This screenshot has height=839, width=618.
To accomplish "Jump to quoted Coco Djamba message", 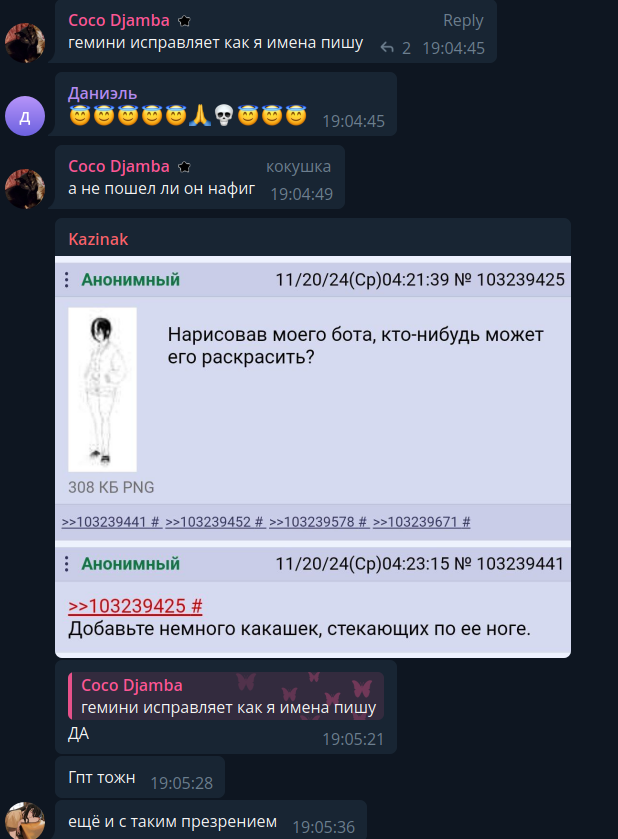I will pyautogui.click(x=226, y=696).
